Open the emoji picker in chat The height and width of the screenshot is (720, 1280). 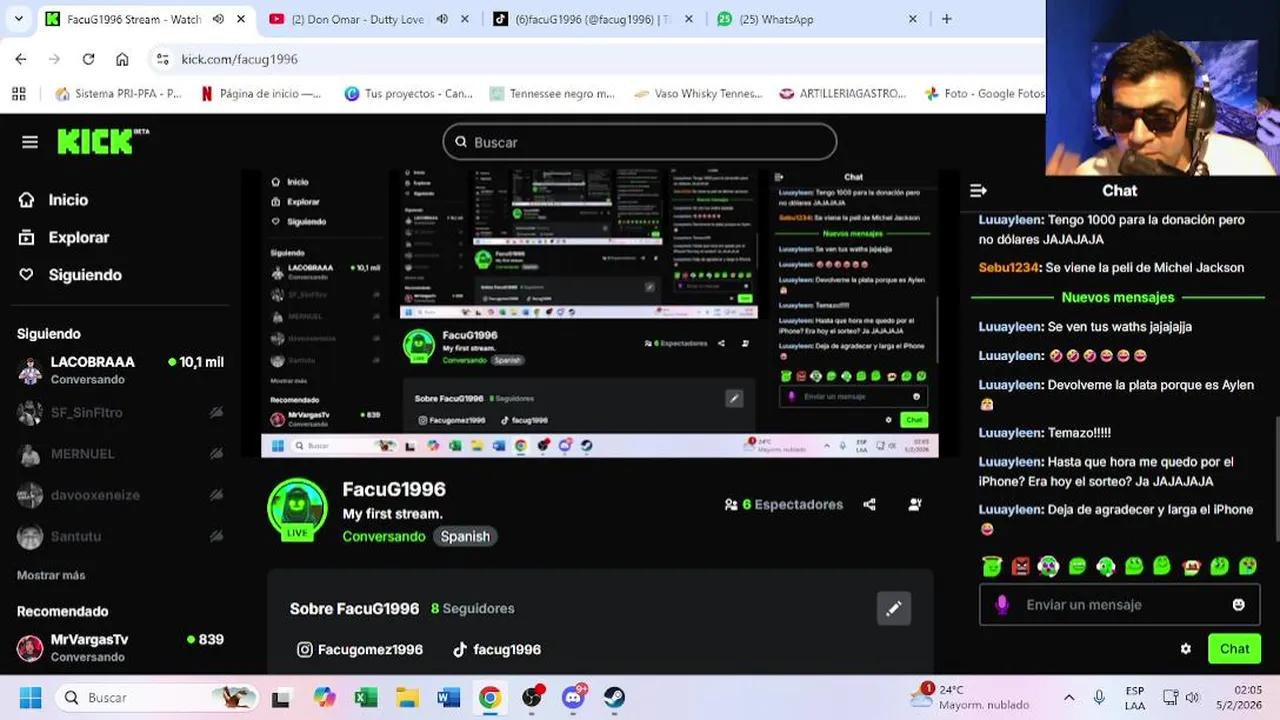coord(1239,605)
